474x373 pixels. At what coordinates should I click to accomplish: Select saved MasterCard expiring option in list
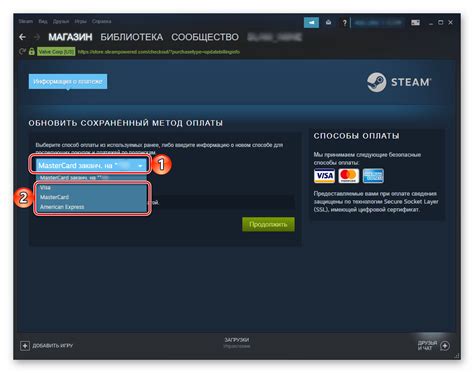point(91,178)
